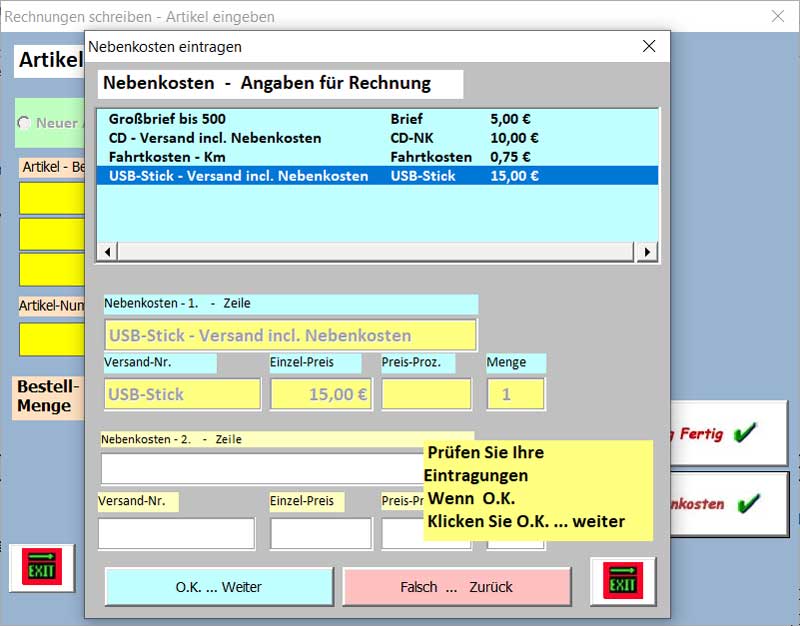Screen dimensions: 800x626
Task: Click the first-row Preis-Proz. field
Action: (426, 394)
